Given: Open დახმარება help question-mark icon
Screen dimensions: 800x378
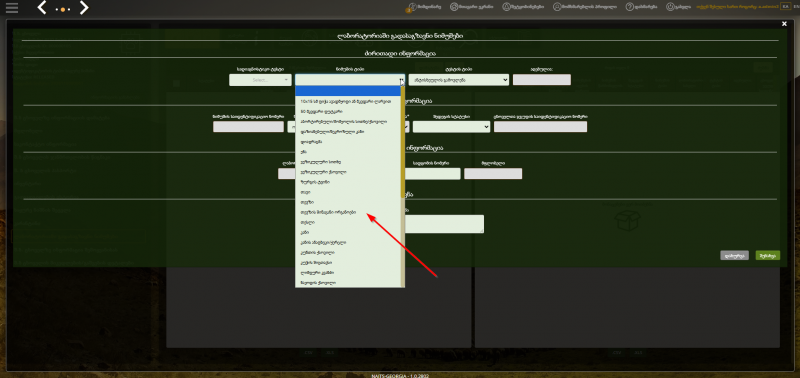Looking at the screenshot, I should coord(630,7).
